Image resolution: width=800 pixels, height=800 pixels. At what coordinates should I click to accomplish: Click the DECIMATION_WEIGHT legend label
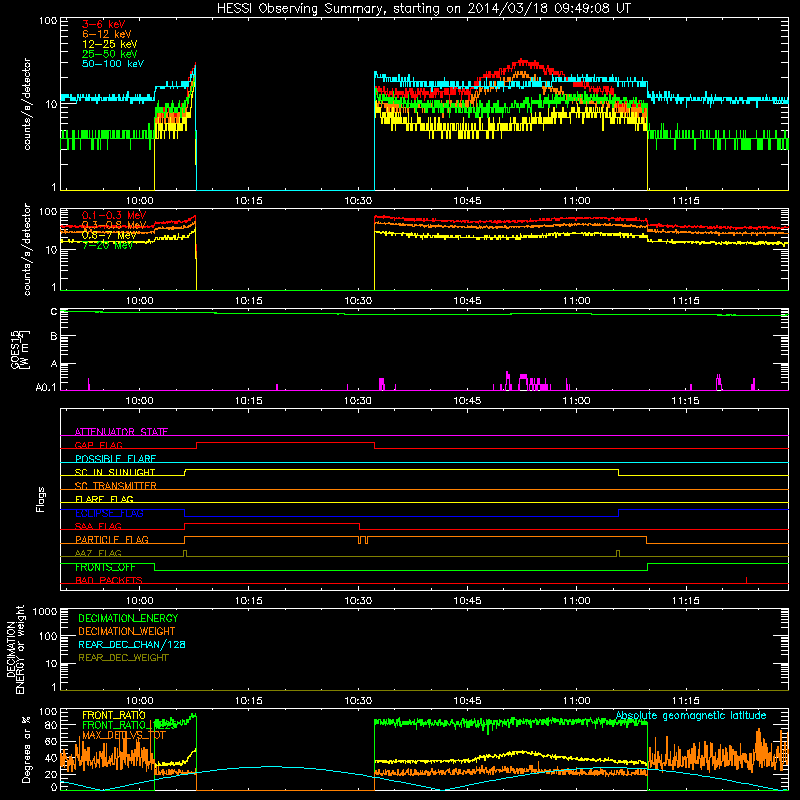click(127, 632)
